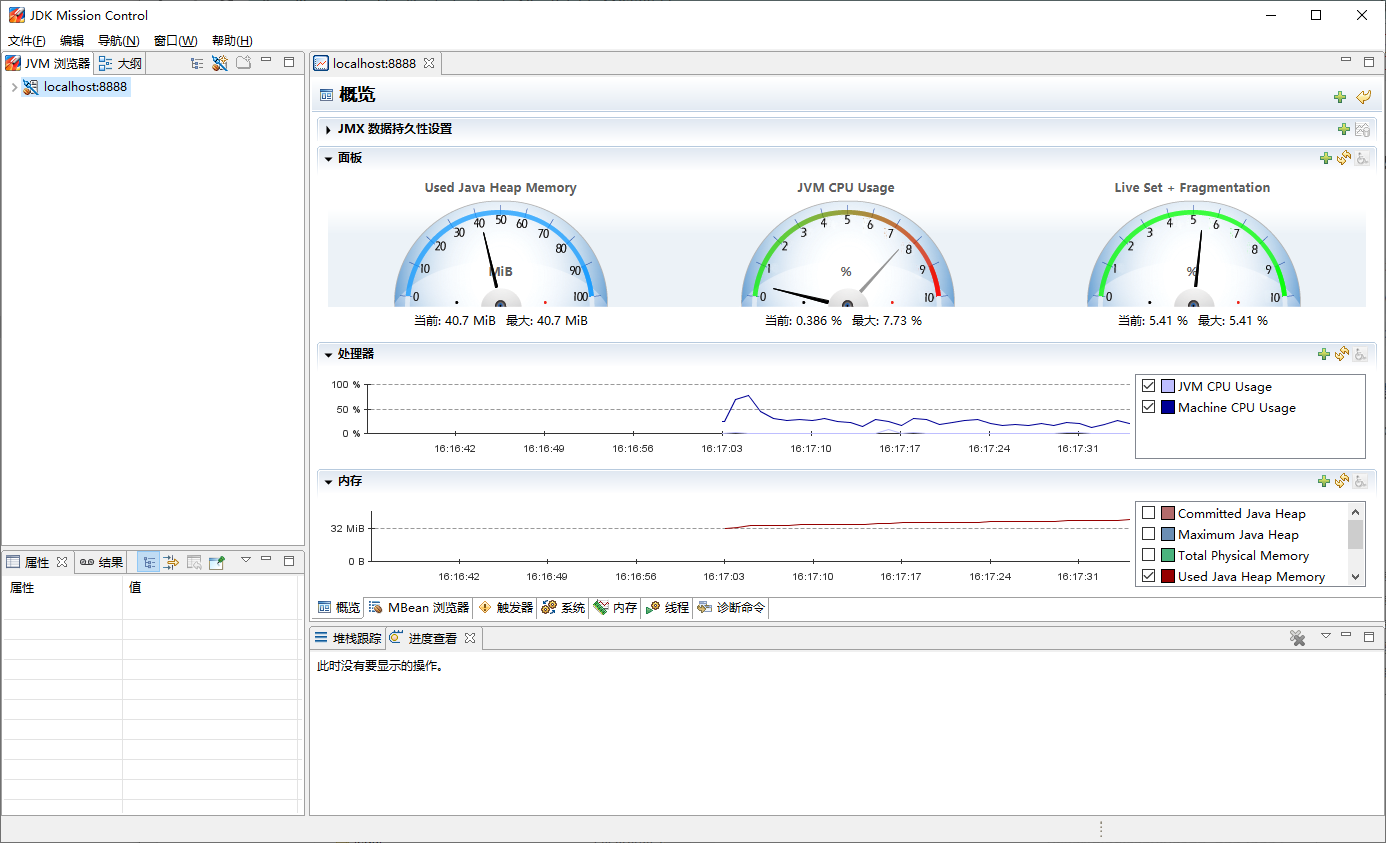Open the 编辑 menu
The image size is (1386, 843).
tap(72, 41)
